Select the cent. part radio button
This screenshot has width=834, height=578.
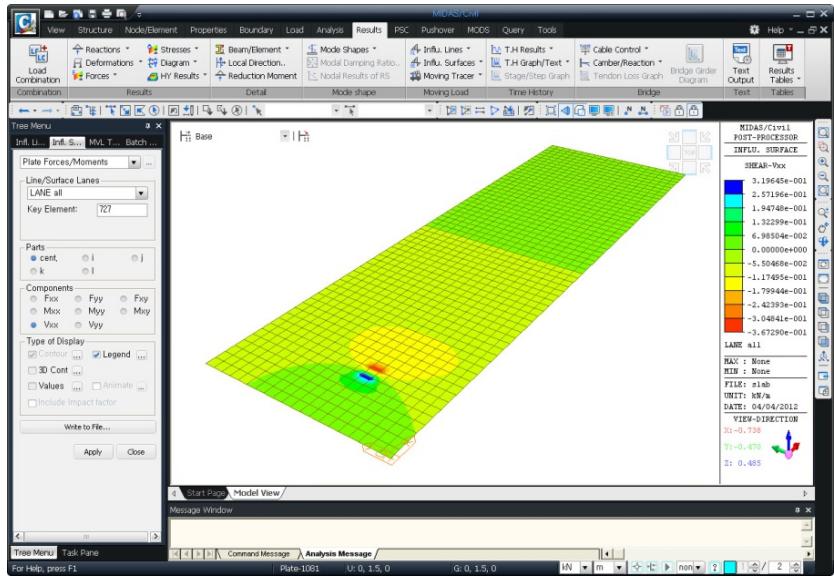tap(34, 258)
